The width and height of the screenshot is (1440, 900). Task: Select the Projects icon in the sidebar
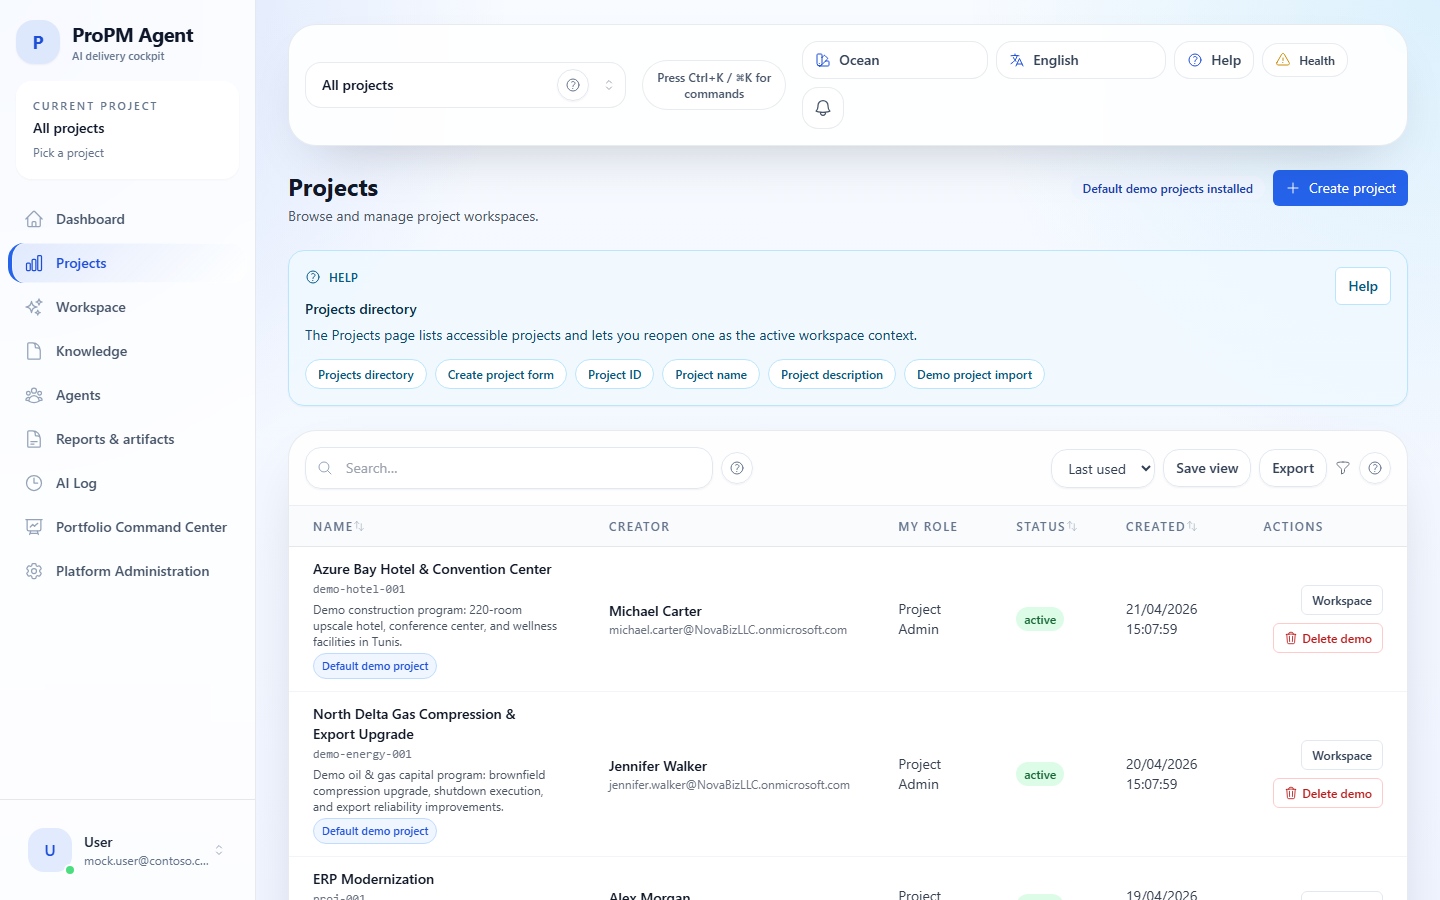(x=35, y=263)
